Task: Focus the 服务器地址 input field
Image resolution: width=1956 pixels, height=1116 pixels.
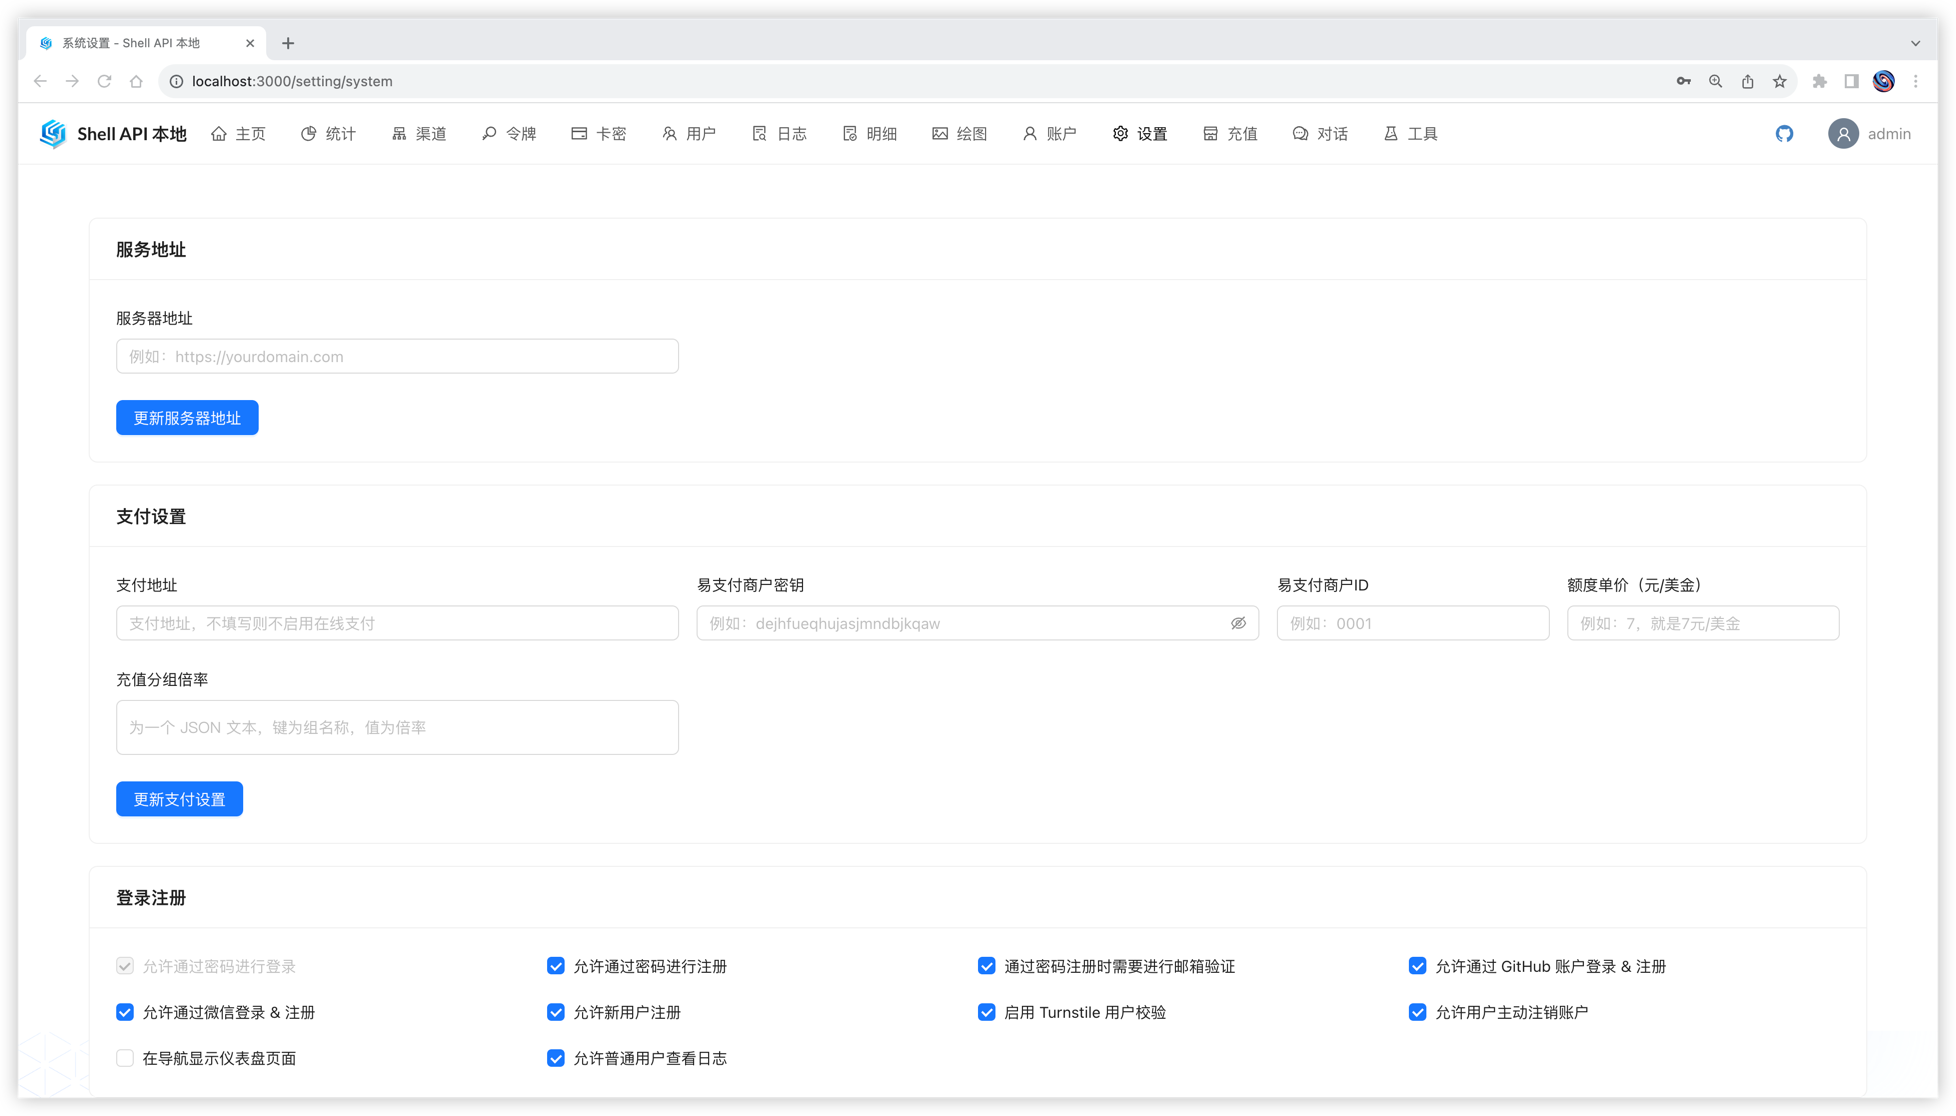Action: [x=397, y=357]
